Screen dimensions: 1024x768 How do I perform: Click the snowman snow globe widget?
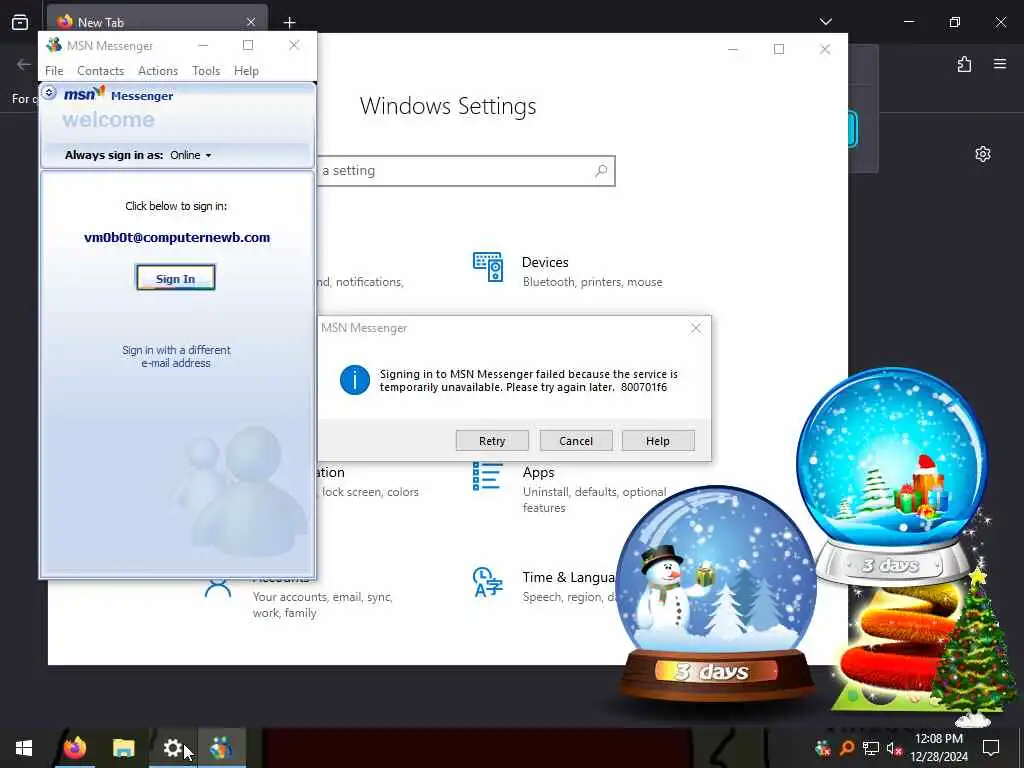point(716,591)
